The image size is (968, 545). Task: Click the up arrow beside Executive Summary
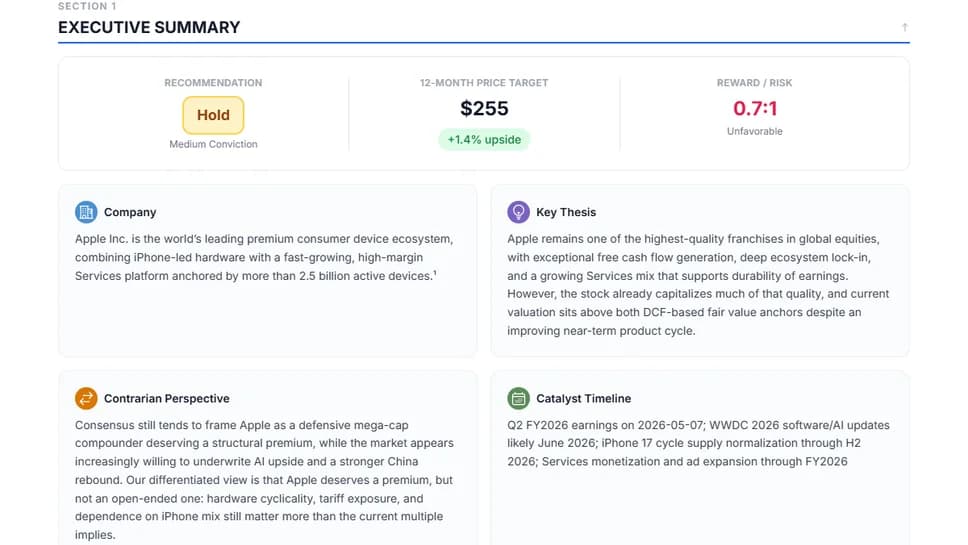click(904, 28)
